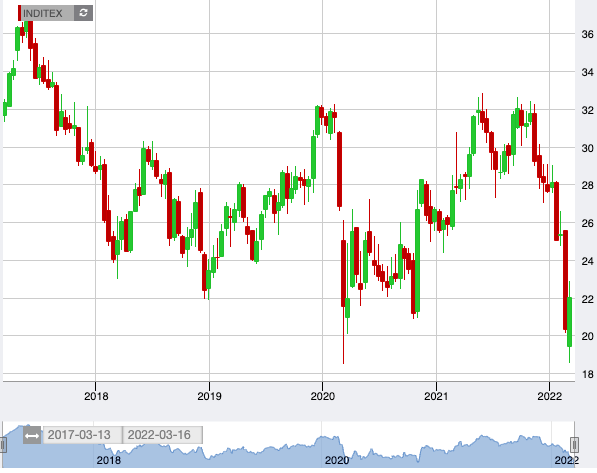Select the INDITEX series legend label
This screenshot has height=473, width=597.
tap(43, 13)
